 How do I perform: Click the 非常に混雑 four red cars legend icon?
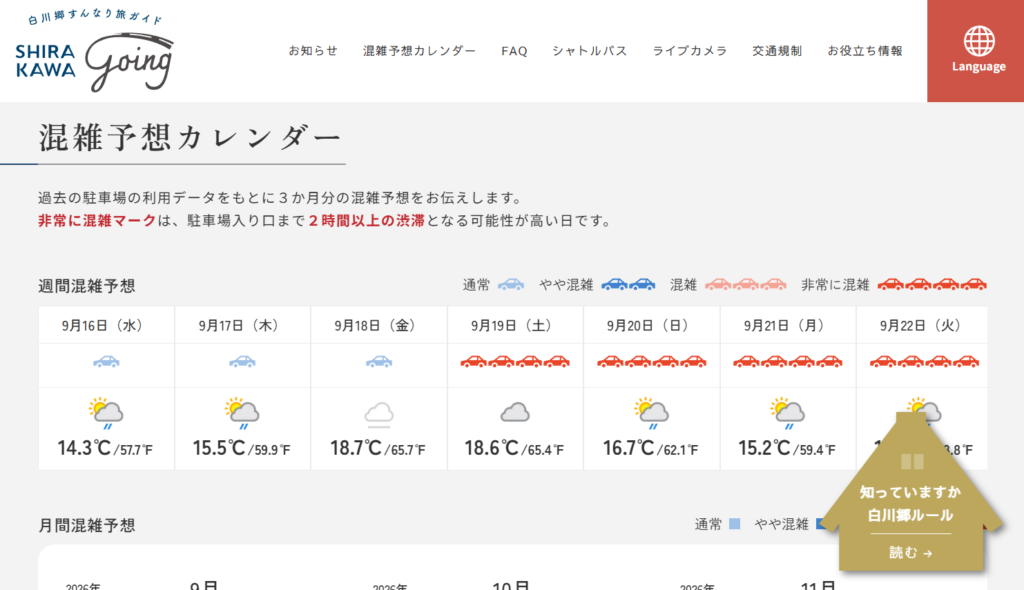[x=932, y=284]
